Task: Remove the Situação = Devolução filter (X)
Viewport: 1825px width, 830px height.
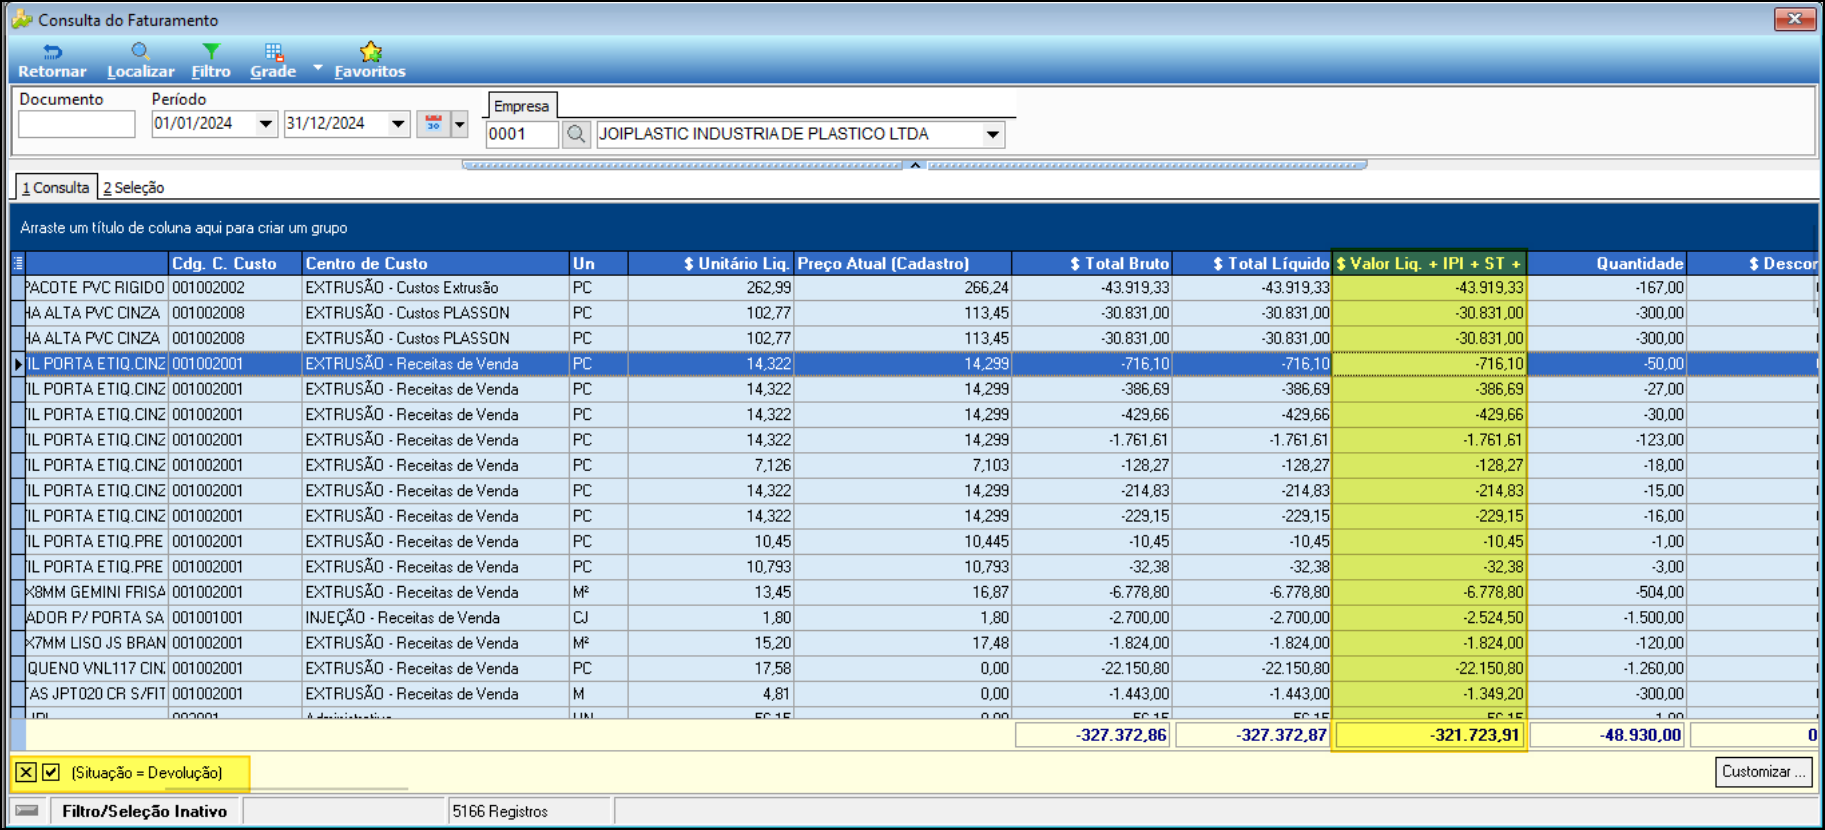Action: 26,772
